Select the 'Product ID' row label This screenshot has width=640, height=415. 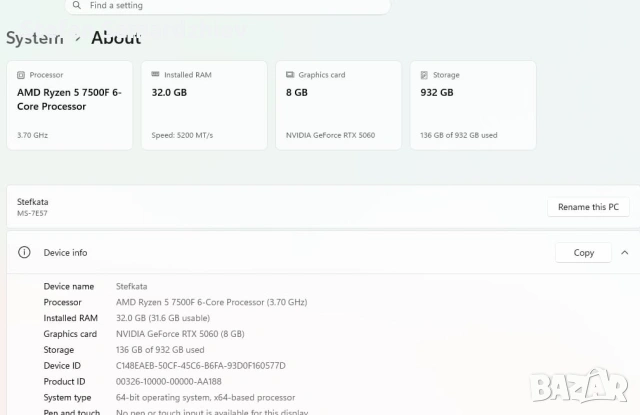[64, 382]
